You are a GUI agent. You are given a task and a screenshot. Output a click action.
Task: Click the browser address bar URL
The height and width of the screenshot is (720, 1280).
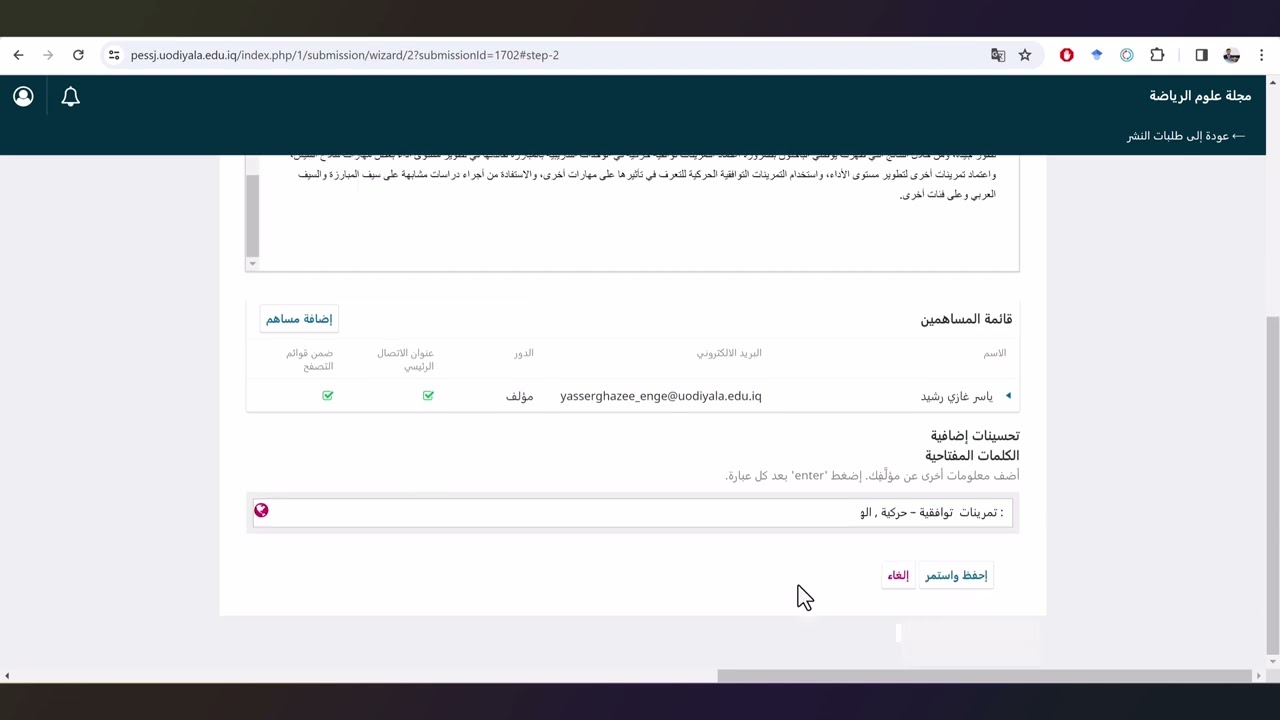tap(345, 55)
